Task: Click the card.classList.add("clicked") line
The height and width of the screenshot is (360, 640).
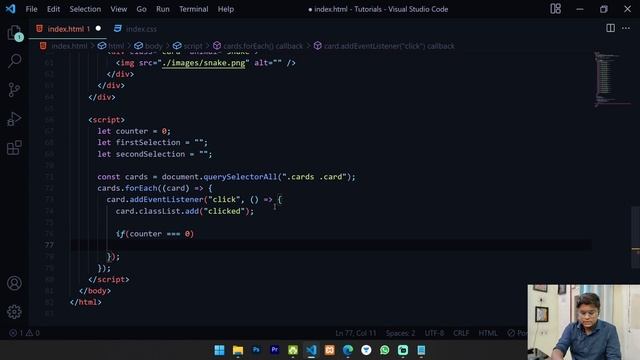Action: click(x=184, y=211)
